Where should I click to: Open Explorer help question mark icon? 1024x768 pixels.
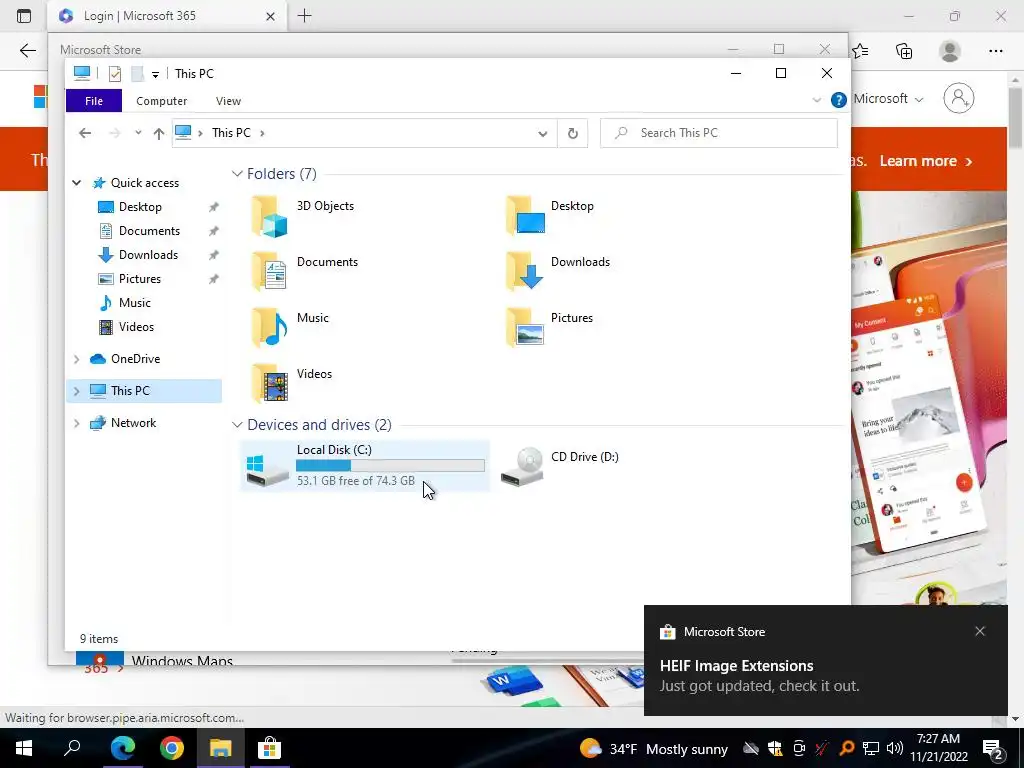839,100
